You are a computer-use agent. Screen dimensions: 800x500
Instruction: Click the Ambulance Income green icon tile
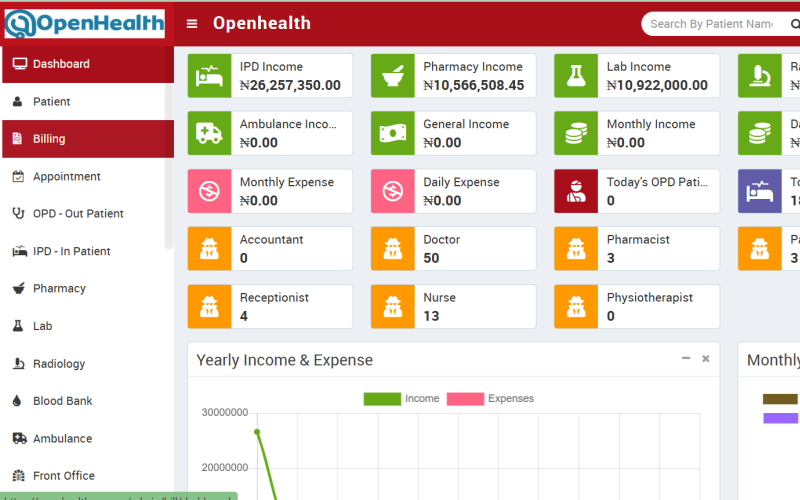pos(209,134)
